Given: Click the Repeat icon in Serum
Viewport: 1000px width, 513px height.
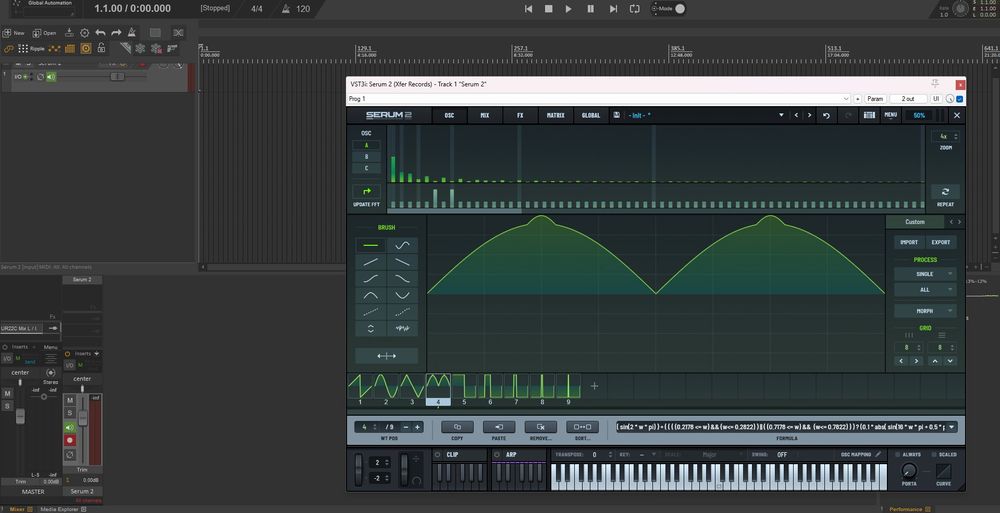Looking at the screenshot, I should (945, 191).
